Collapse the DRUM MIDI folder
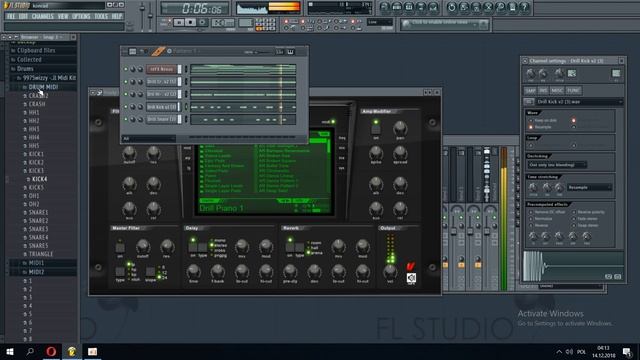640x360 pixels. (43, 87)
